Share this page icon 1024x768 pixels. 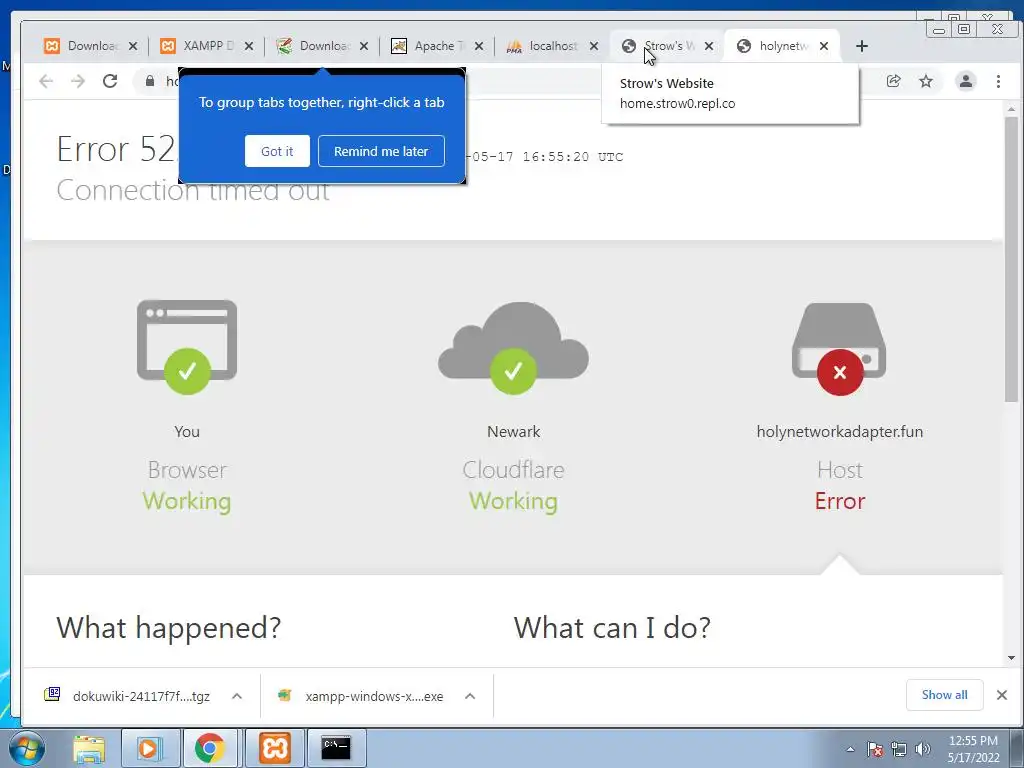893,81
